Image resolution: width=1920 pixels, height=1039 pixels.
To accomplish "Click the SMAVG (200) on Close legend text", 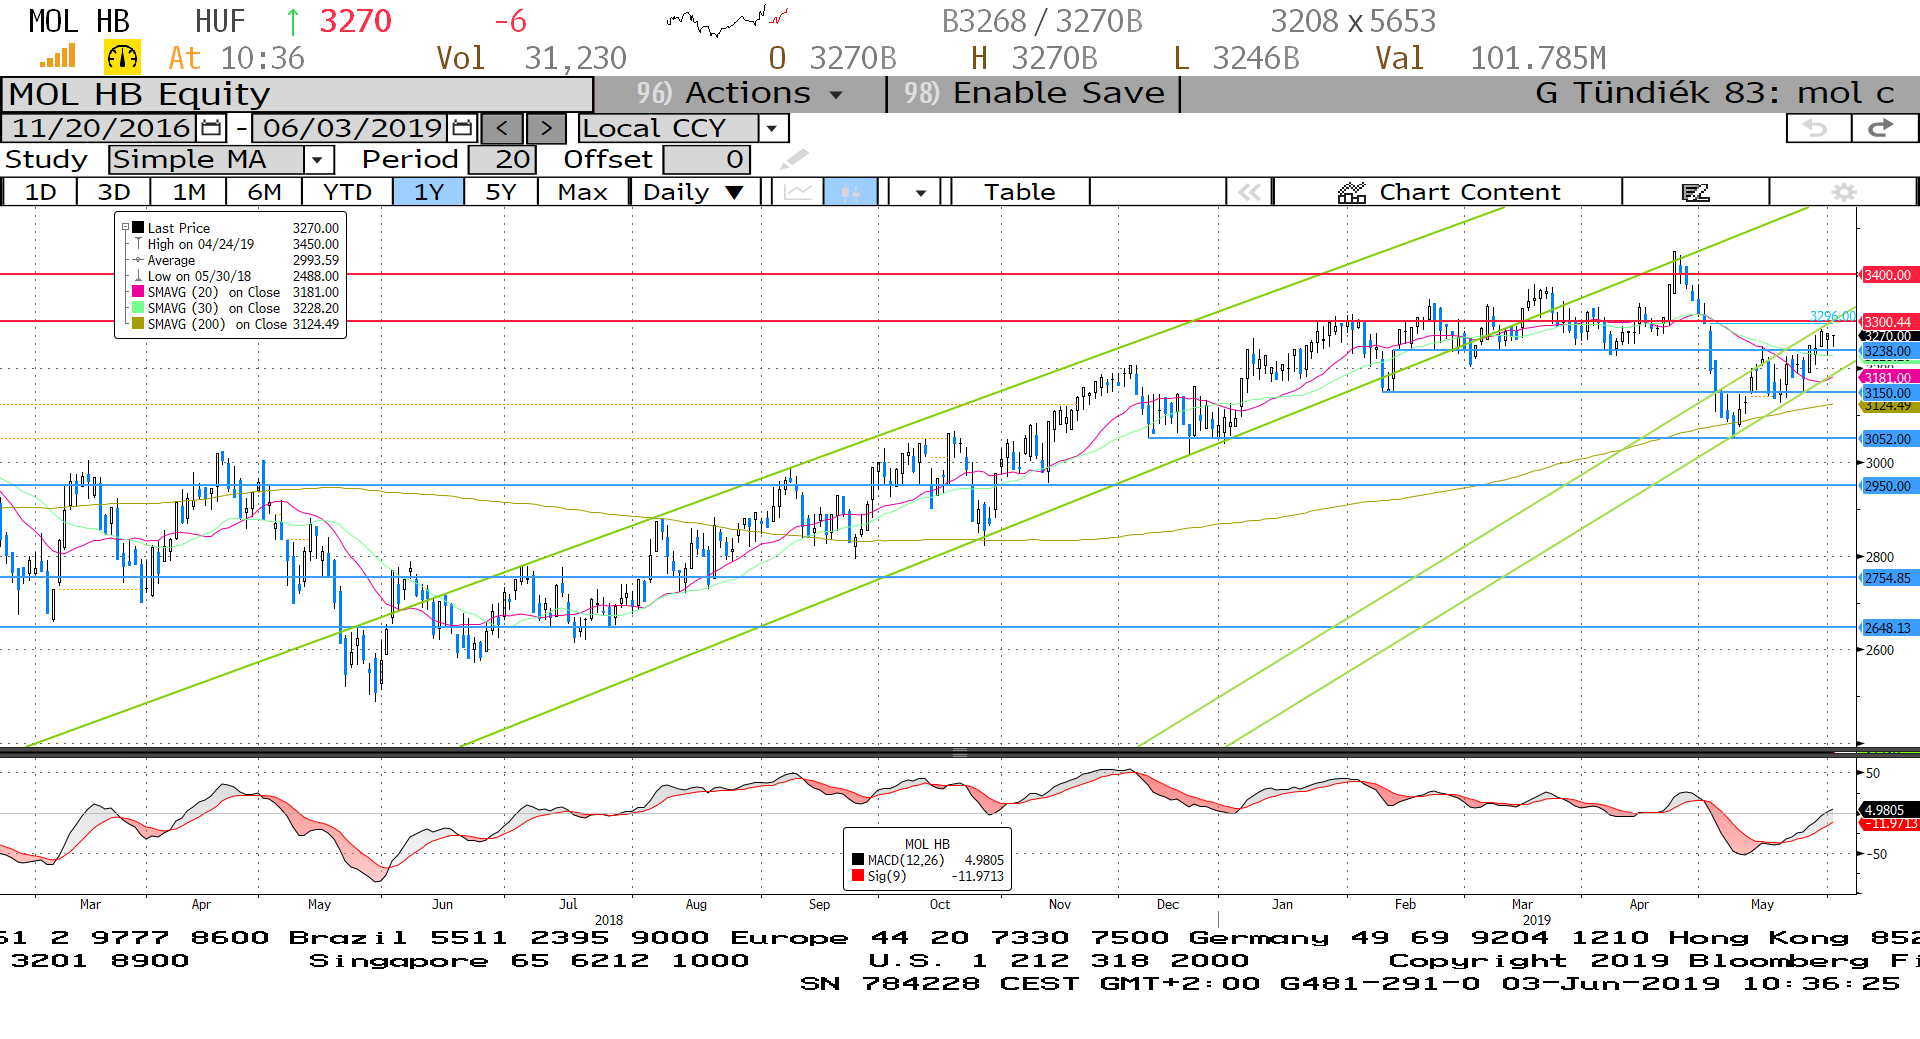I will click(217, 324).
